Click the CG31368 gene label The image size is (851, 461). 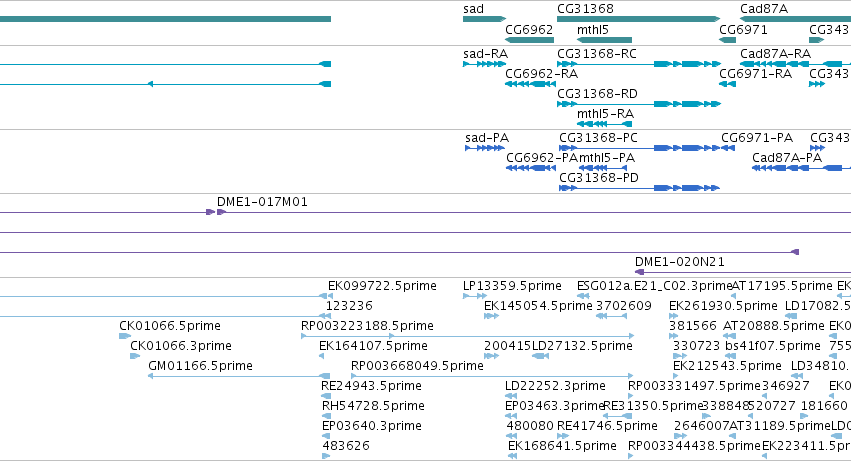585,9
